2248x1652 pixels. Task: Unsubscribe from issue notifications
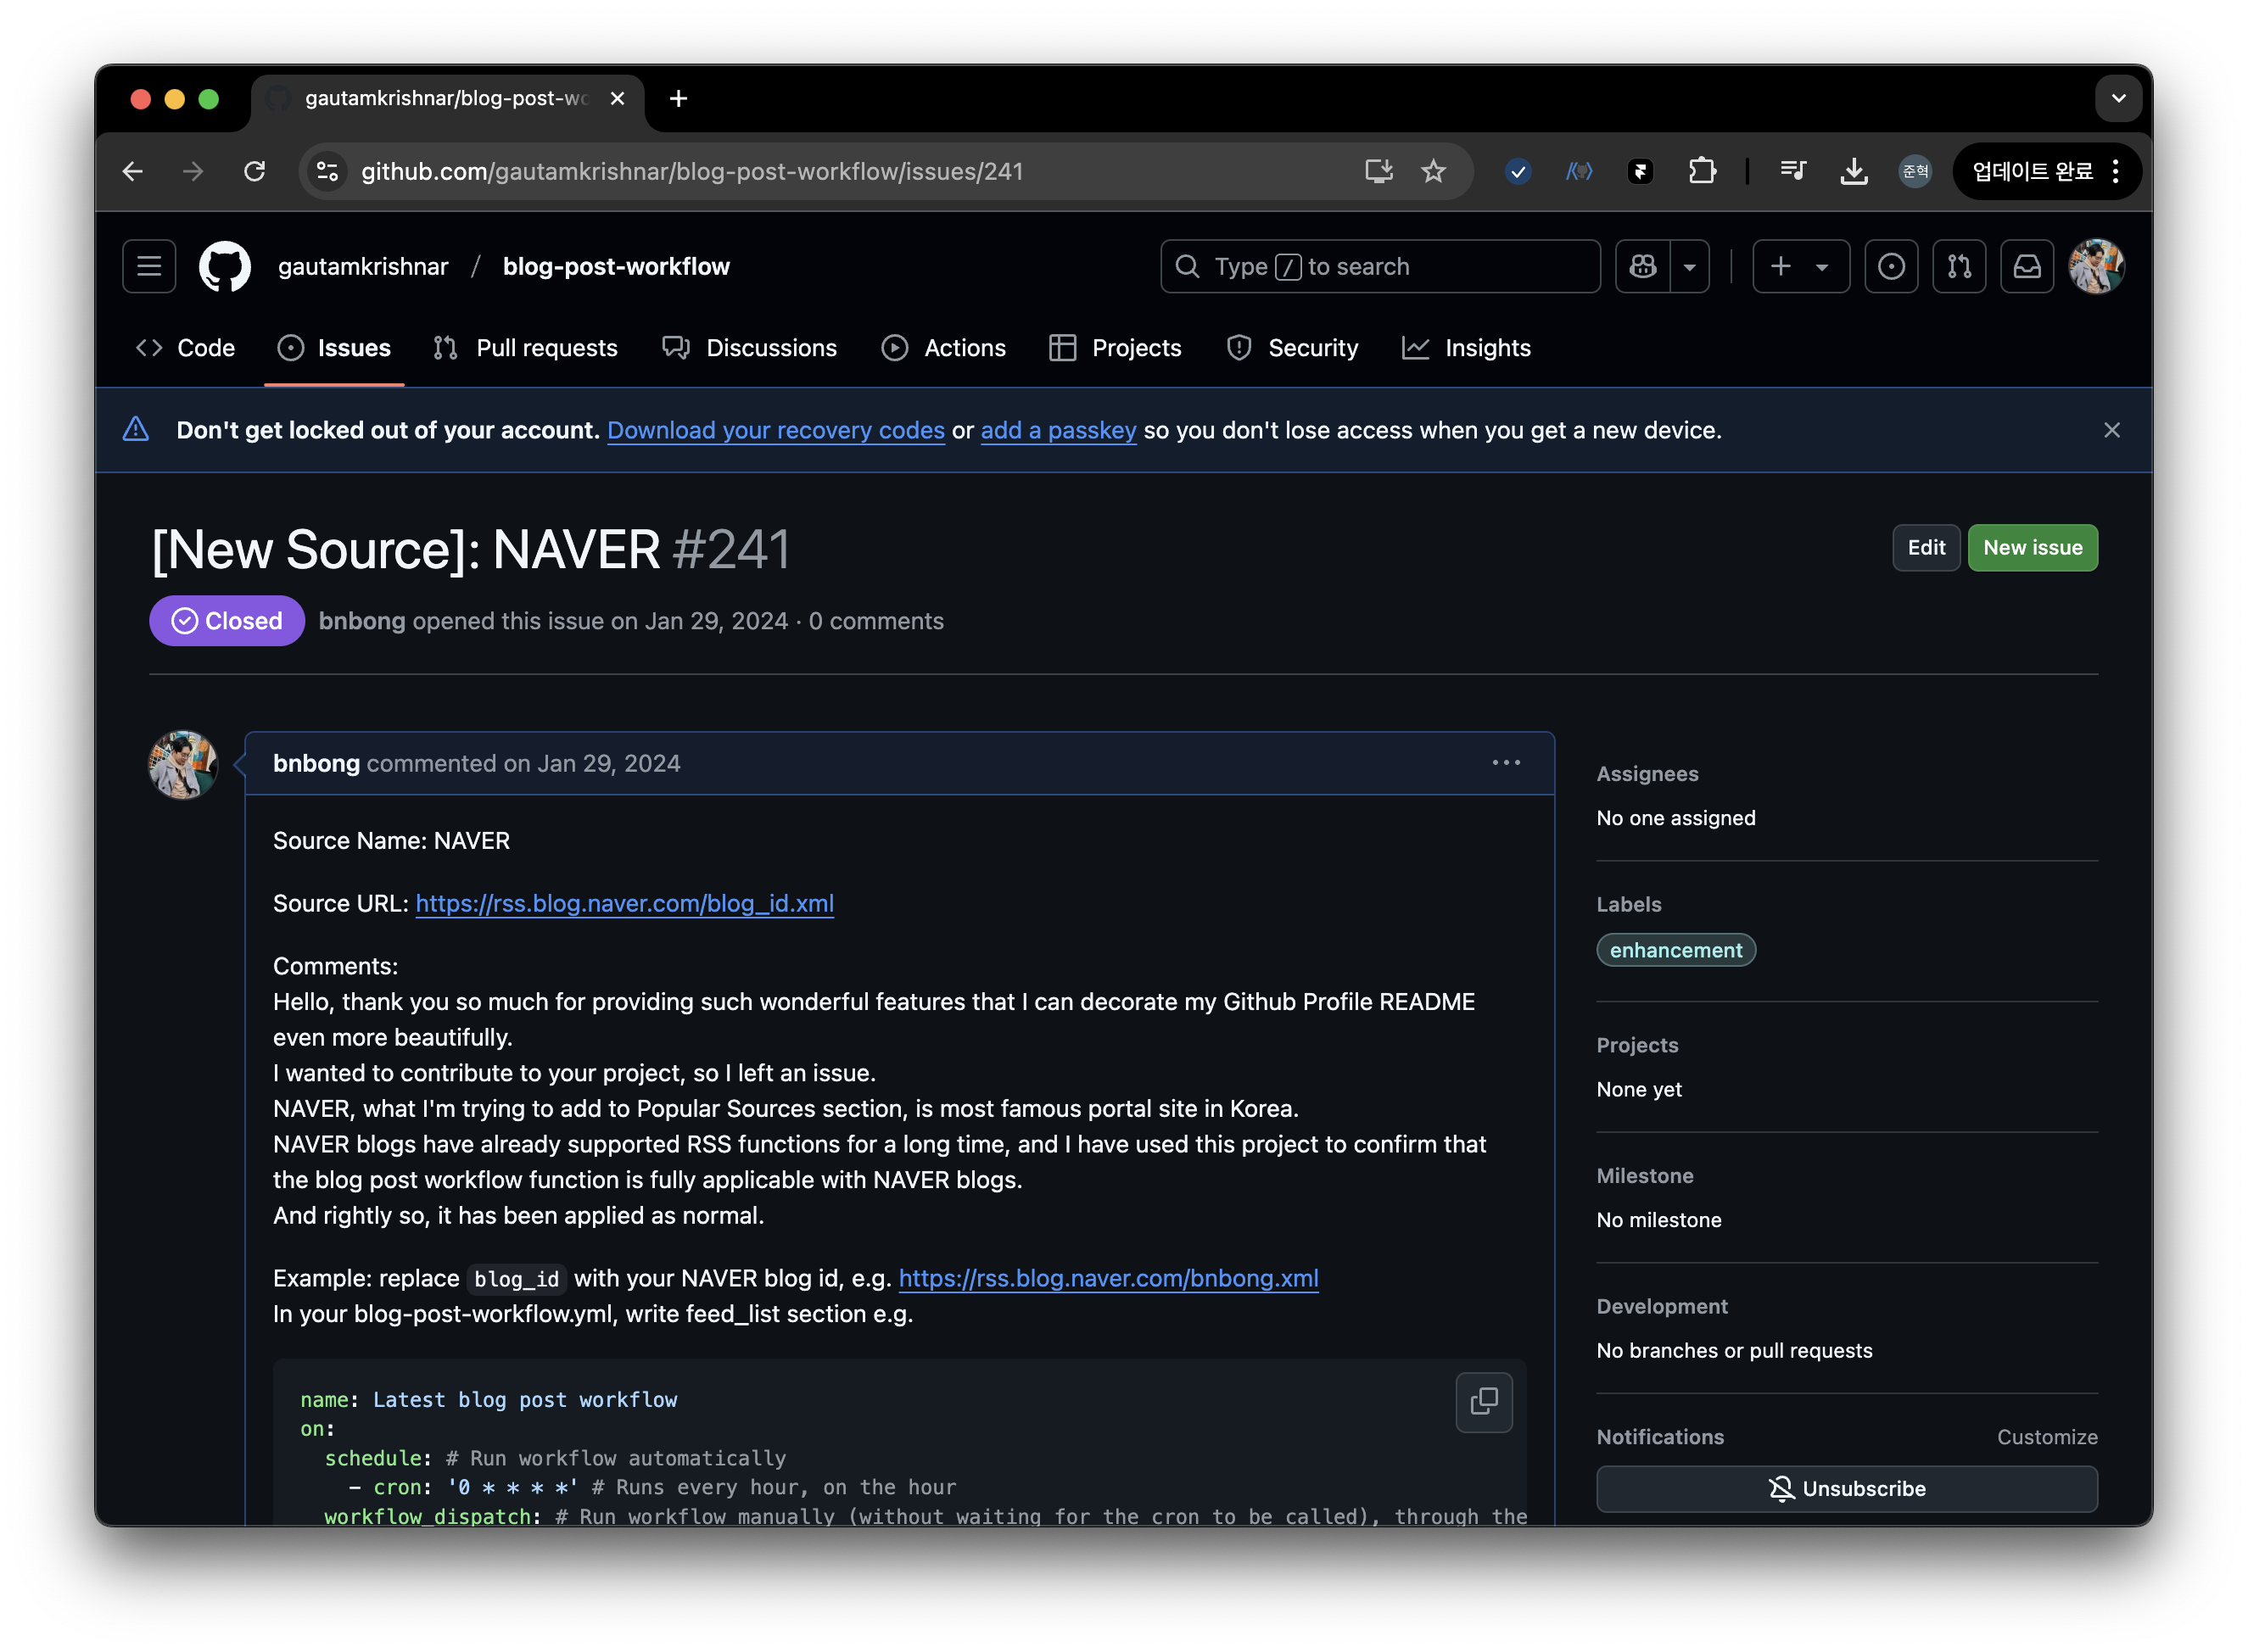(1846, 1489)
